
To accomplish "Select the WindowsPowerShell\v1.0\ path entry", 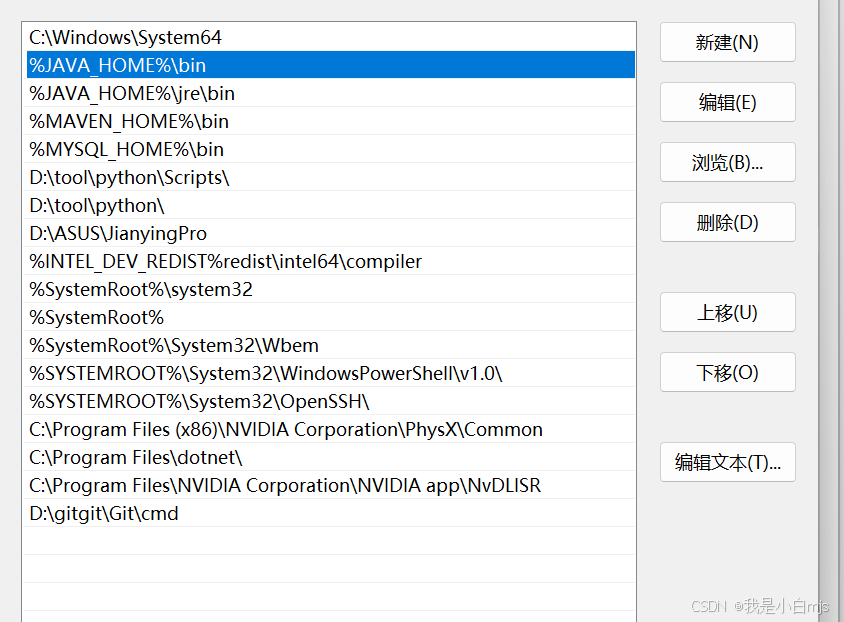I will pyautogui.click(x=329, y=373).
